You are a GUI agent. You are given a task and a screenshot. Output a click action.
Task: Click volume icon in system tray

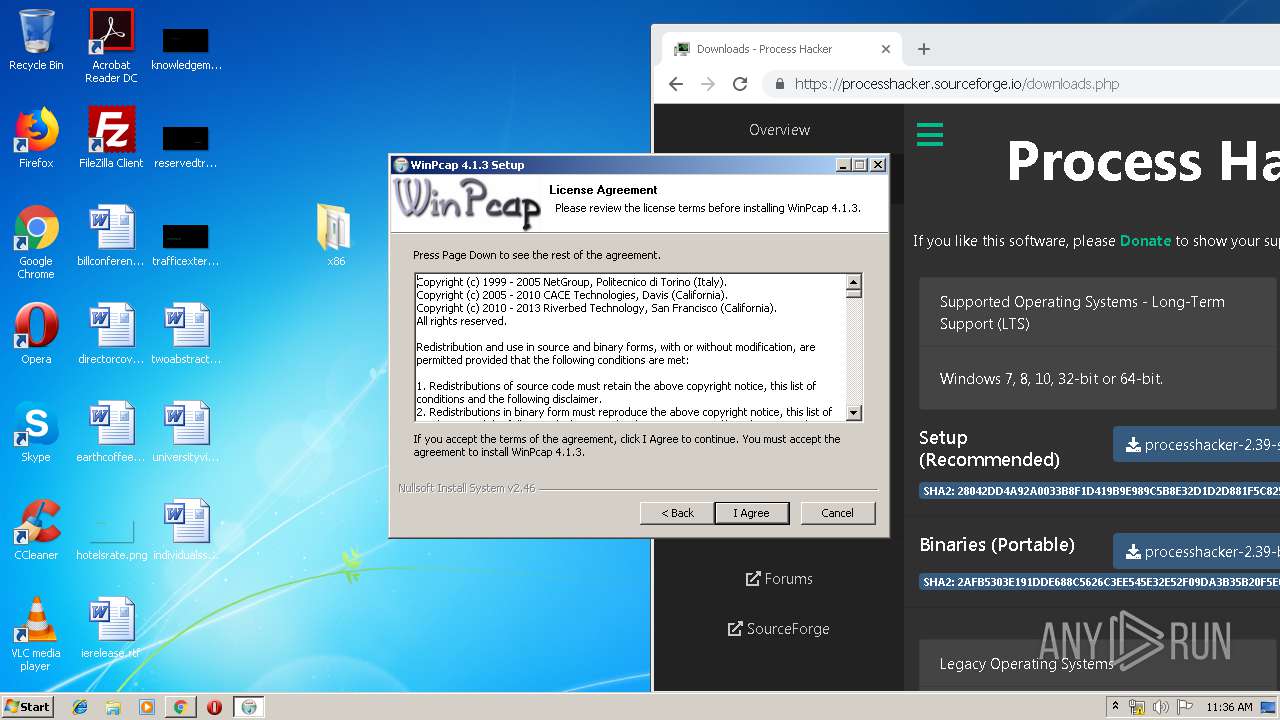1161,707
